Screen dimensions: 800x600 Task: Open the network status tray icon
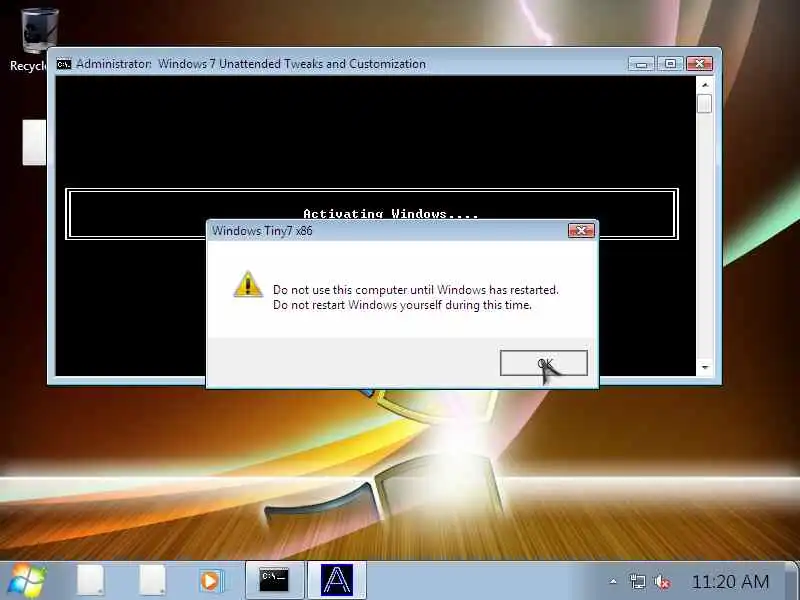click(x=637, y=581)
